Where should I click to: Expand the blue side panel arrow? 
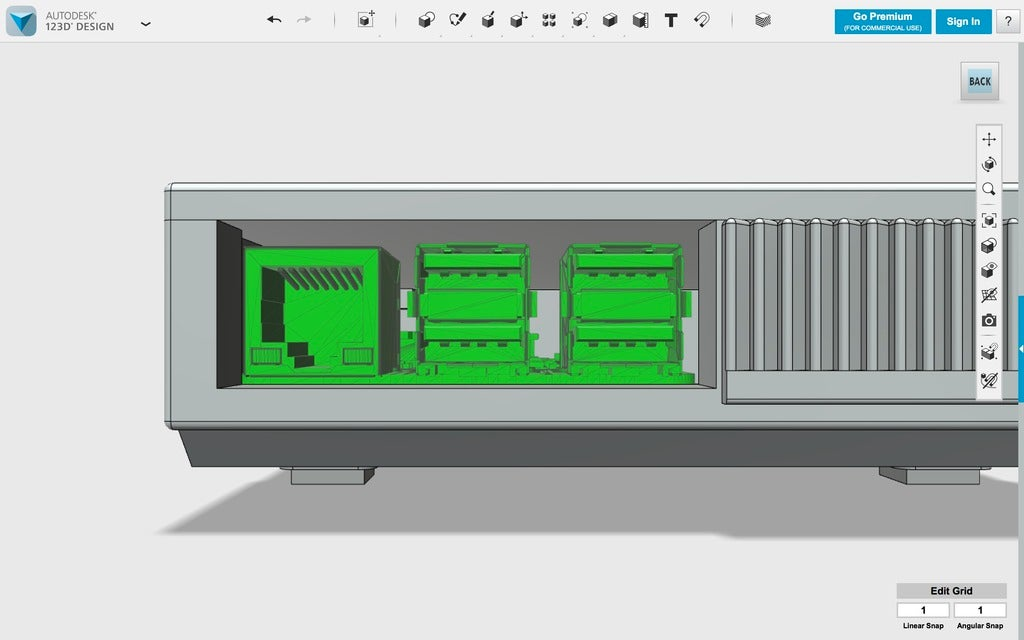pyautogui.click(x=1021, y=349)
